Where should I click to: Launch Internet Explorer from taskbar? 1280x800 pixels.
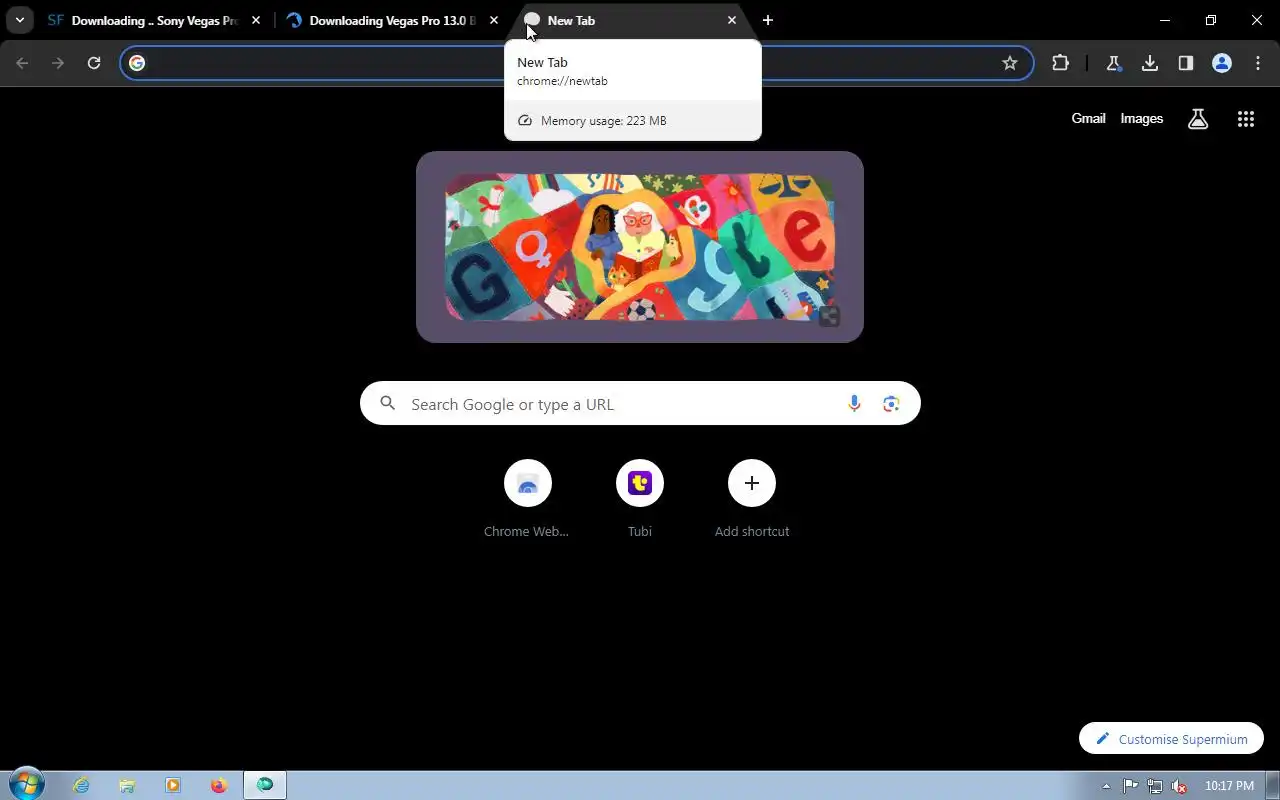[x=82, y=786]
